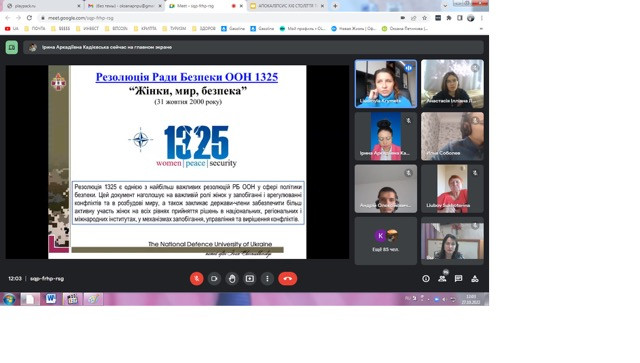Open the More options three-dot menu in Meet
The height and width of the screenshot is (363, 640).
[x=267, y=278]
